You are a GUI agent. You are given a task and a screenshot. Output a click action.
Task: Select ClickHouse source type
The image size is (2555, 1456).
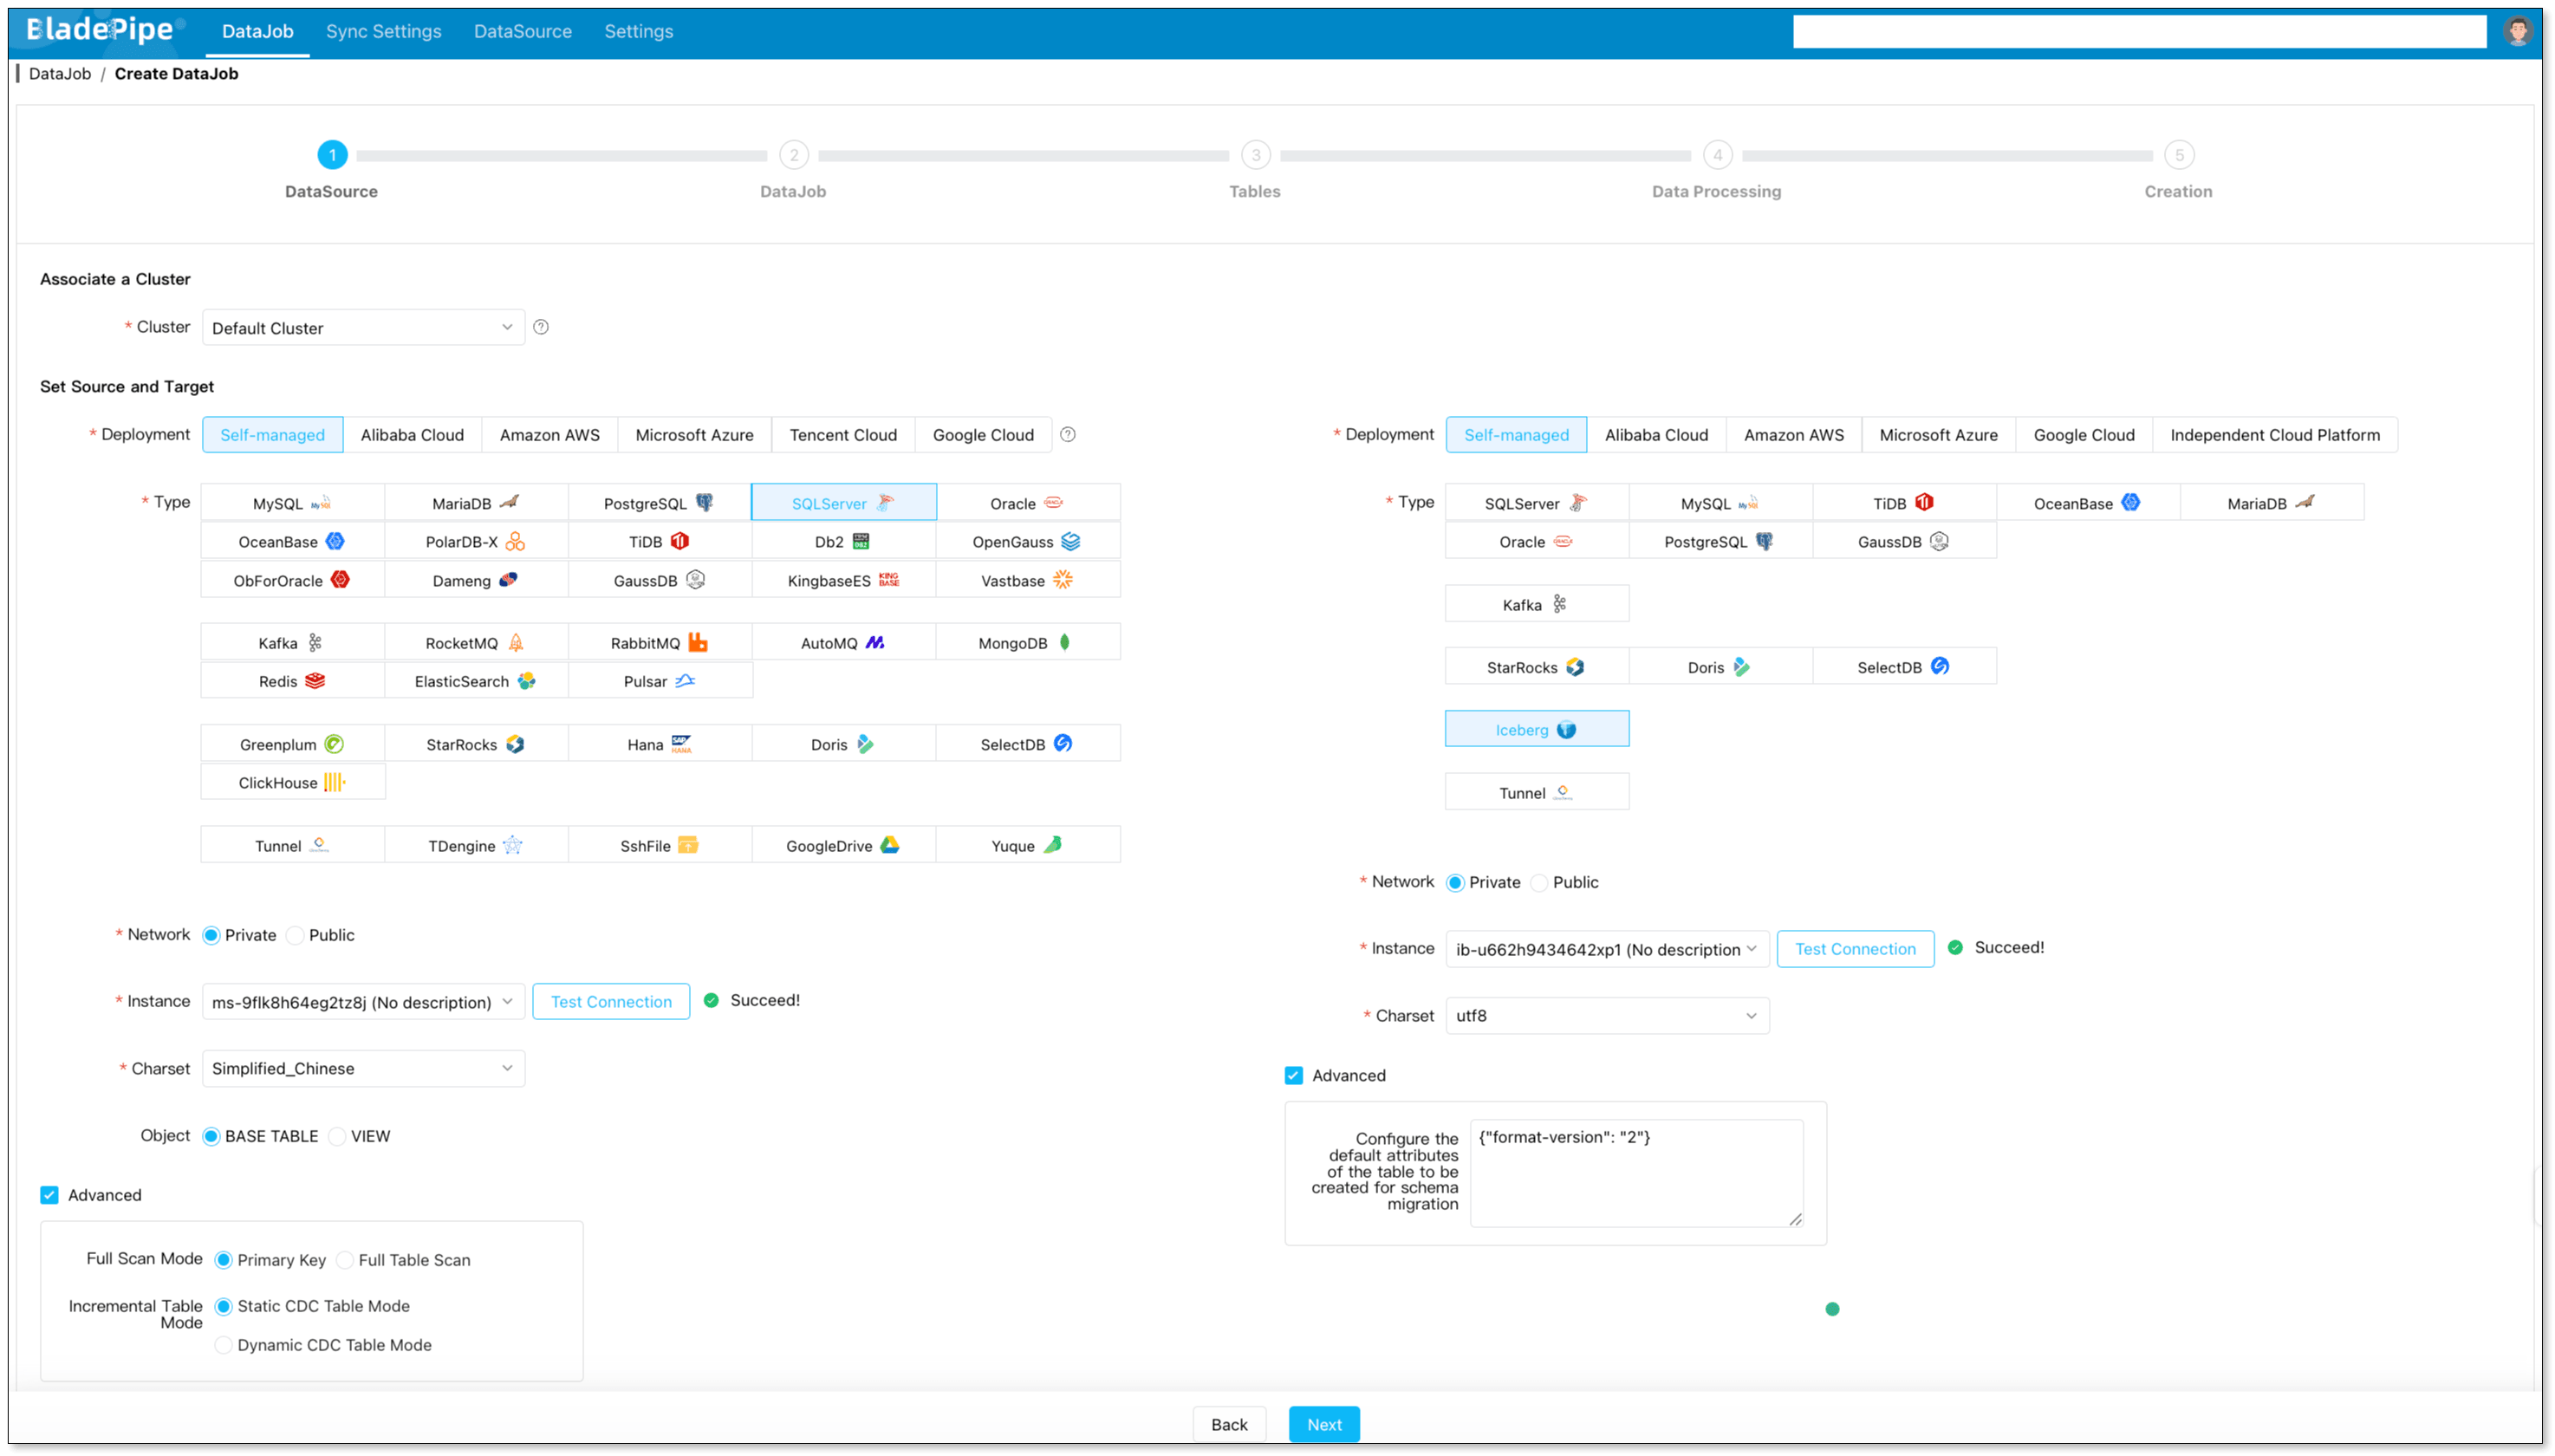292,782
